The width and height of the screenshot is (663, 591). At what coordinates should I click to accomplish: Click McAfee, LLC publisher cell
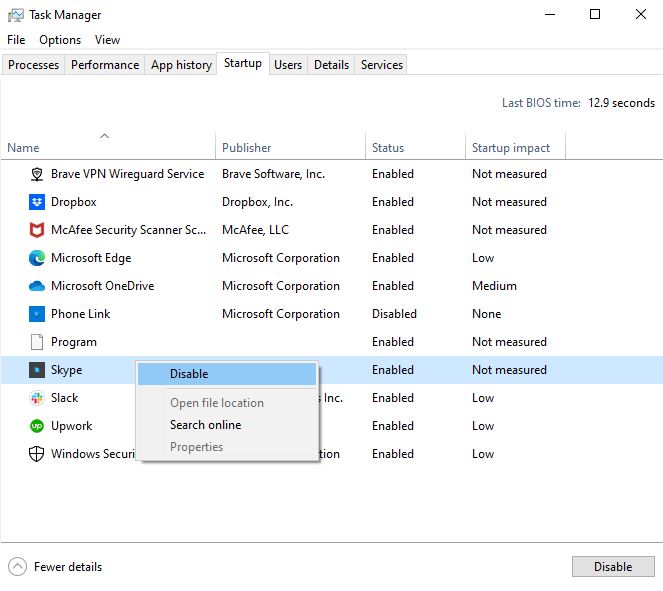(255, 230)
